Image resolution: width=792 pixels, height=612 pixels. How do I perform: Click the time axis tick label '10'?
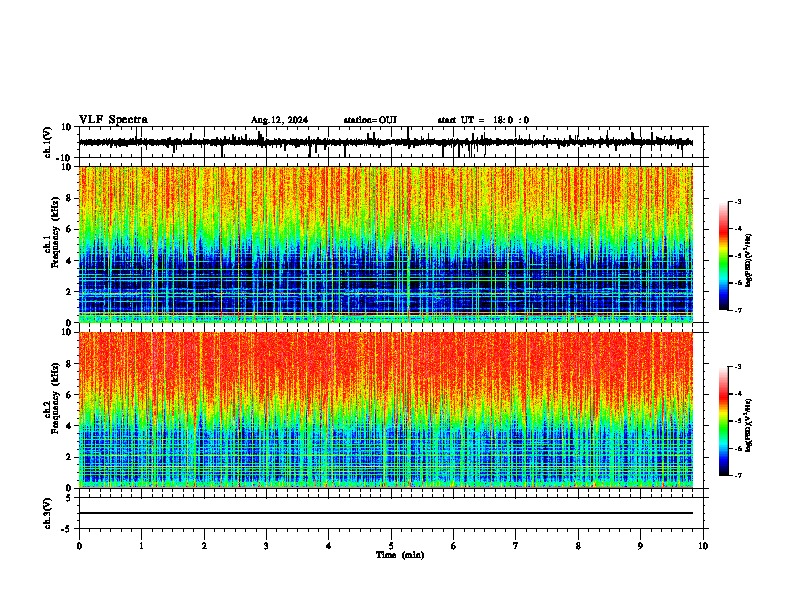[x=703, y=546]
